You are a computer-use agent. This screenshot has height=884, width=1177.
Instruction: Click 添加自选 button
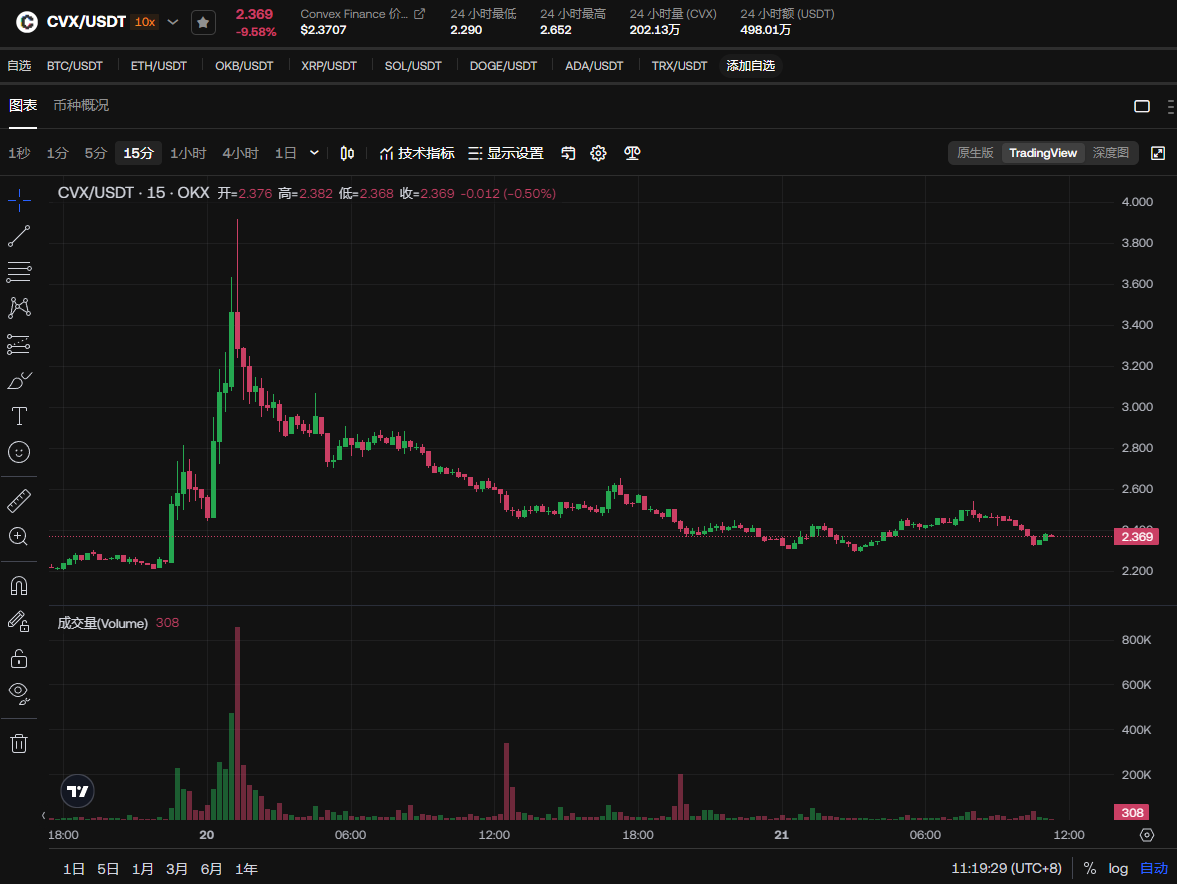[751, 66]
